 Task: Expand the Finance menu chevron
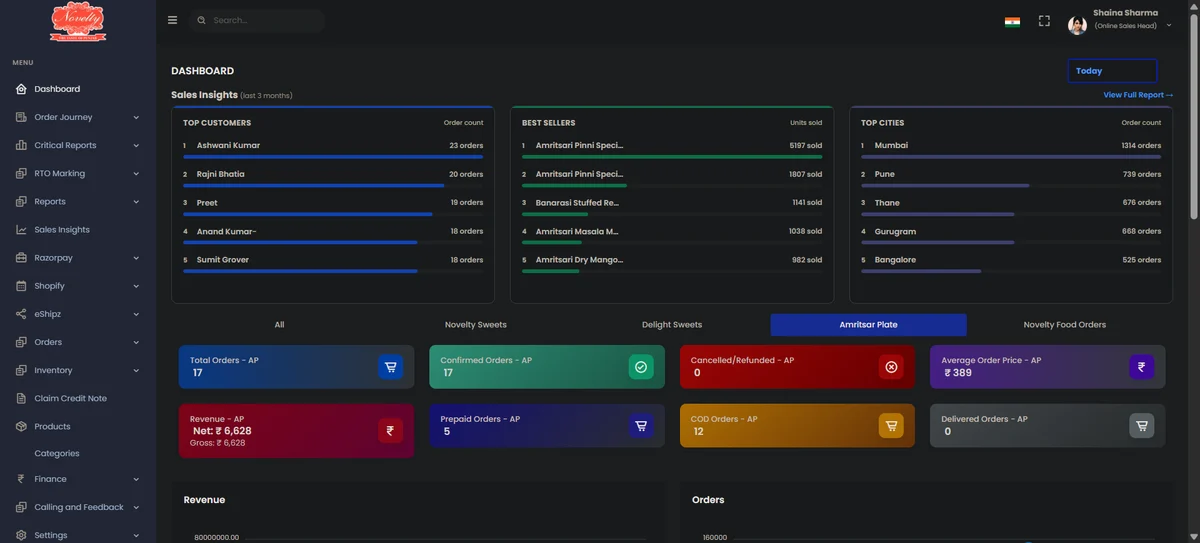(136, 479)
